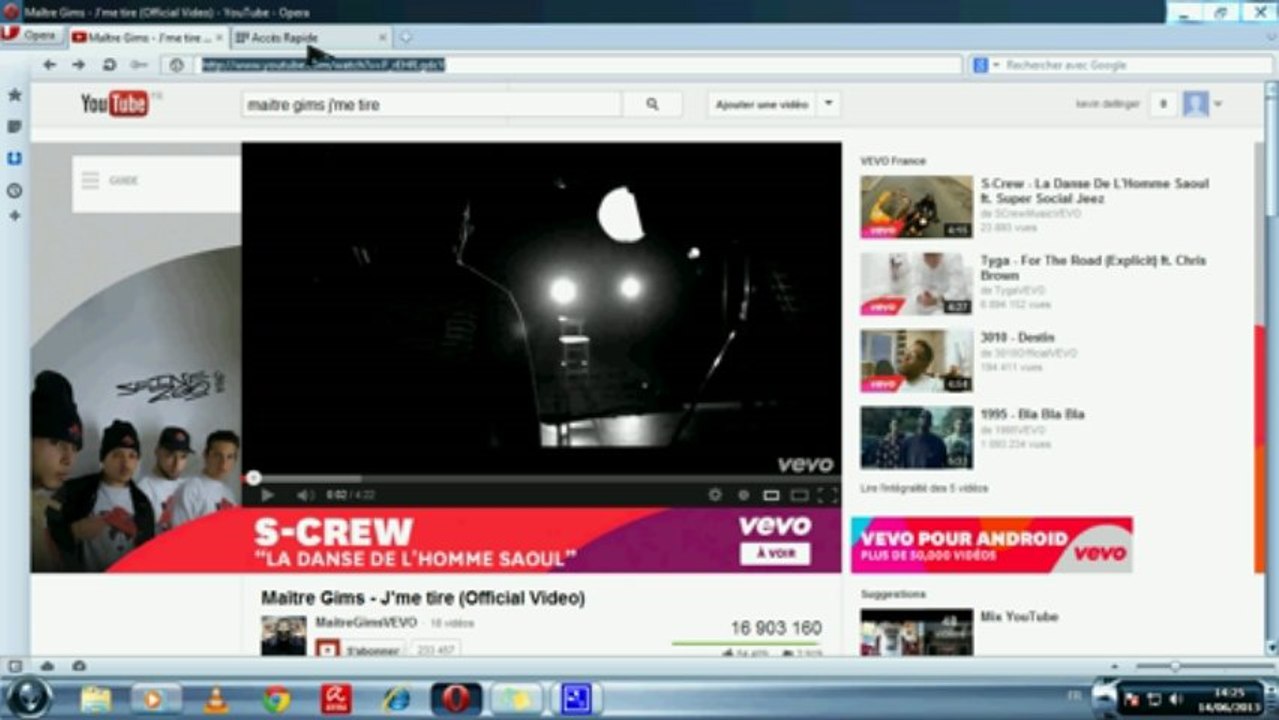Open Internet Explorer from the taskbar
The width and height of the screenshot is (1279, 720).
tap(397, 698)
